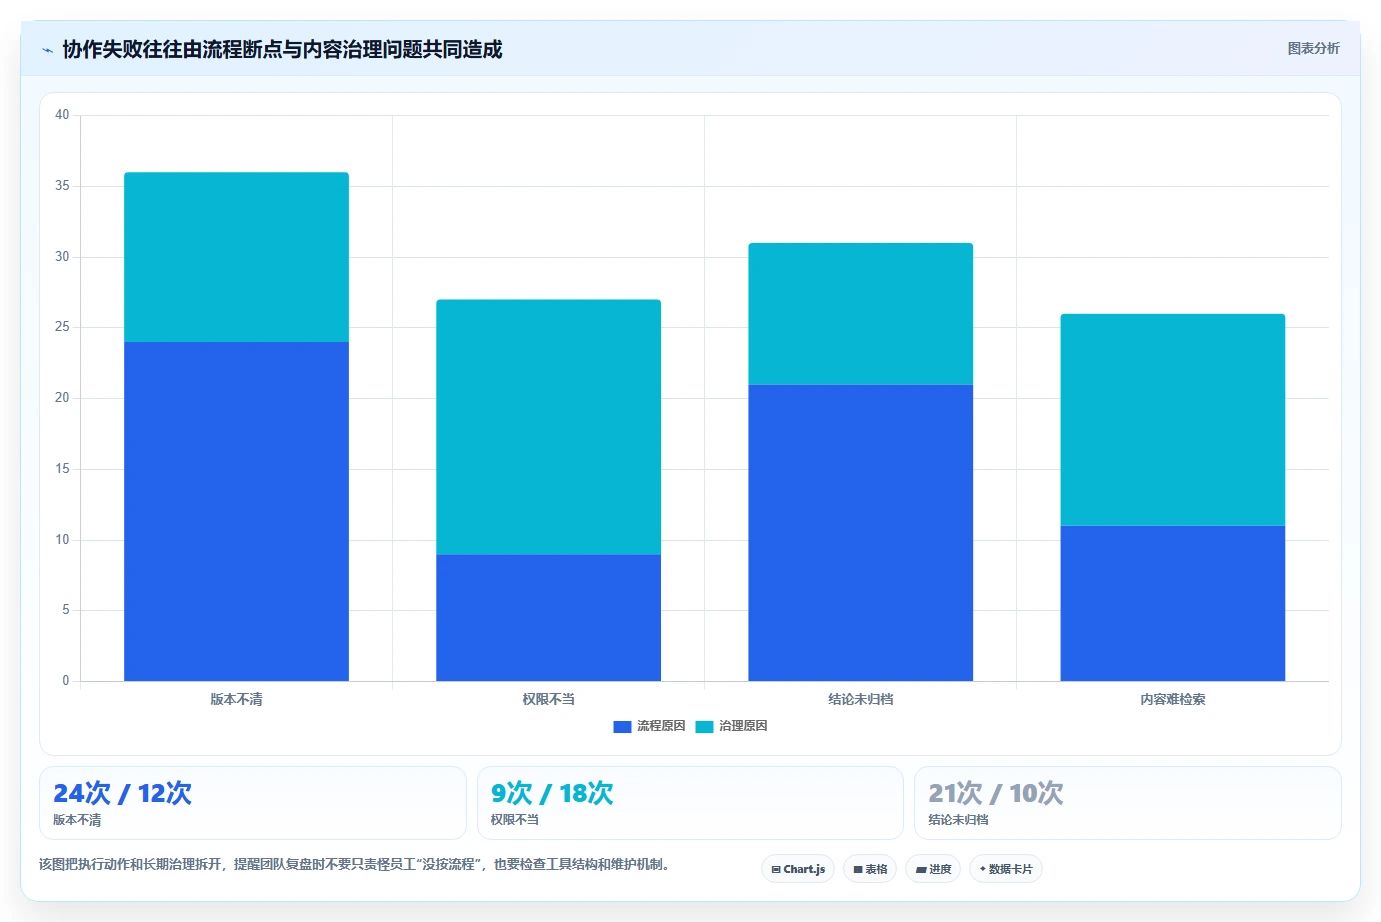Click the 结论未归档 x-axis label
Viewport: 1381px width, 922px height.
click(860, 699)
